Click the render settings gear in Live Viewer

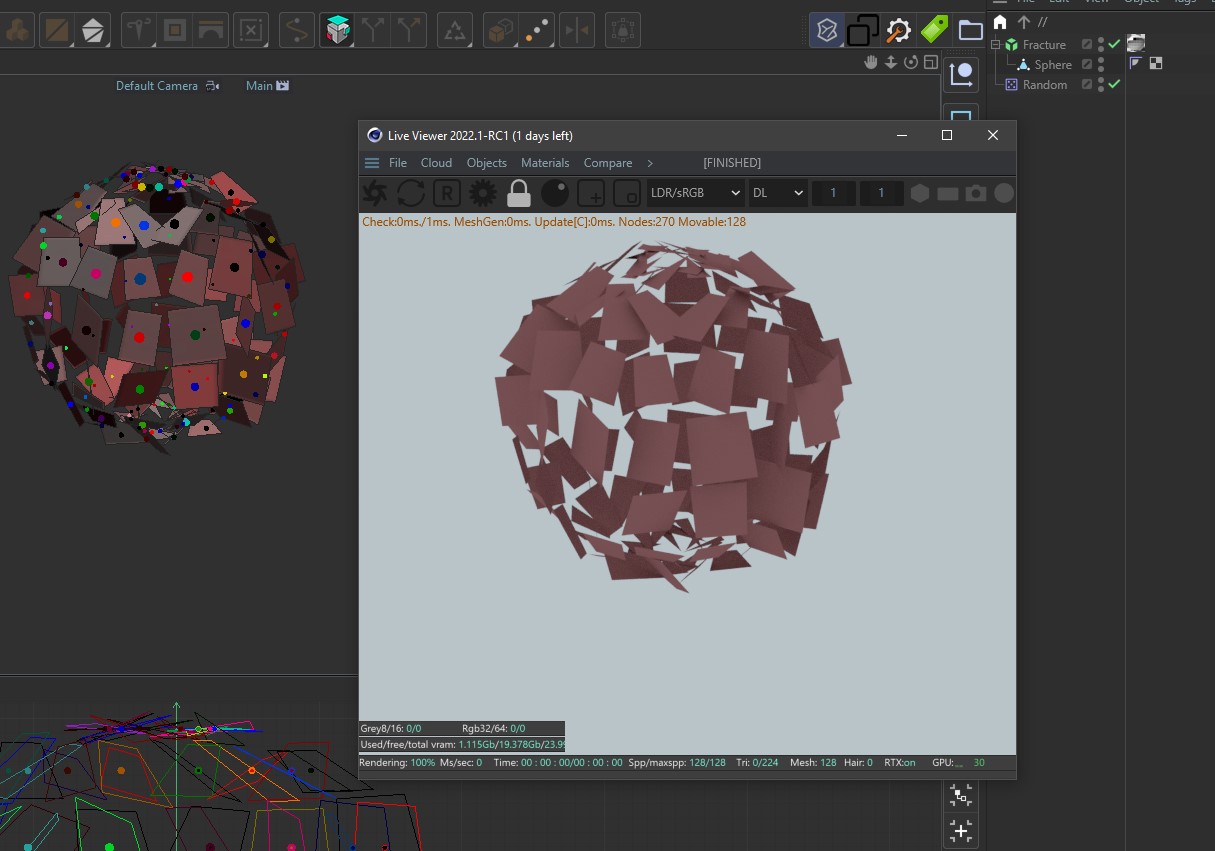coord(483,193)
